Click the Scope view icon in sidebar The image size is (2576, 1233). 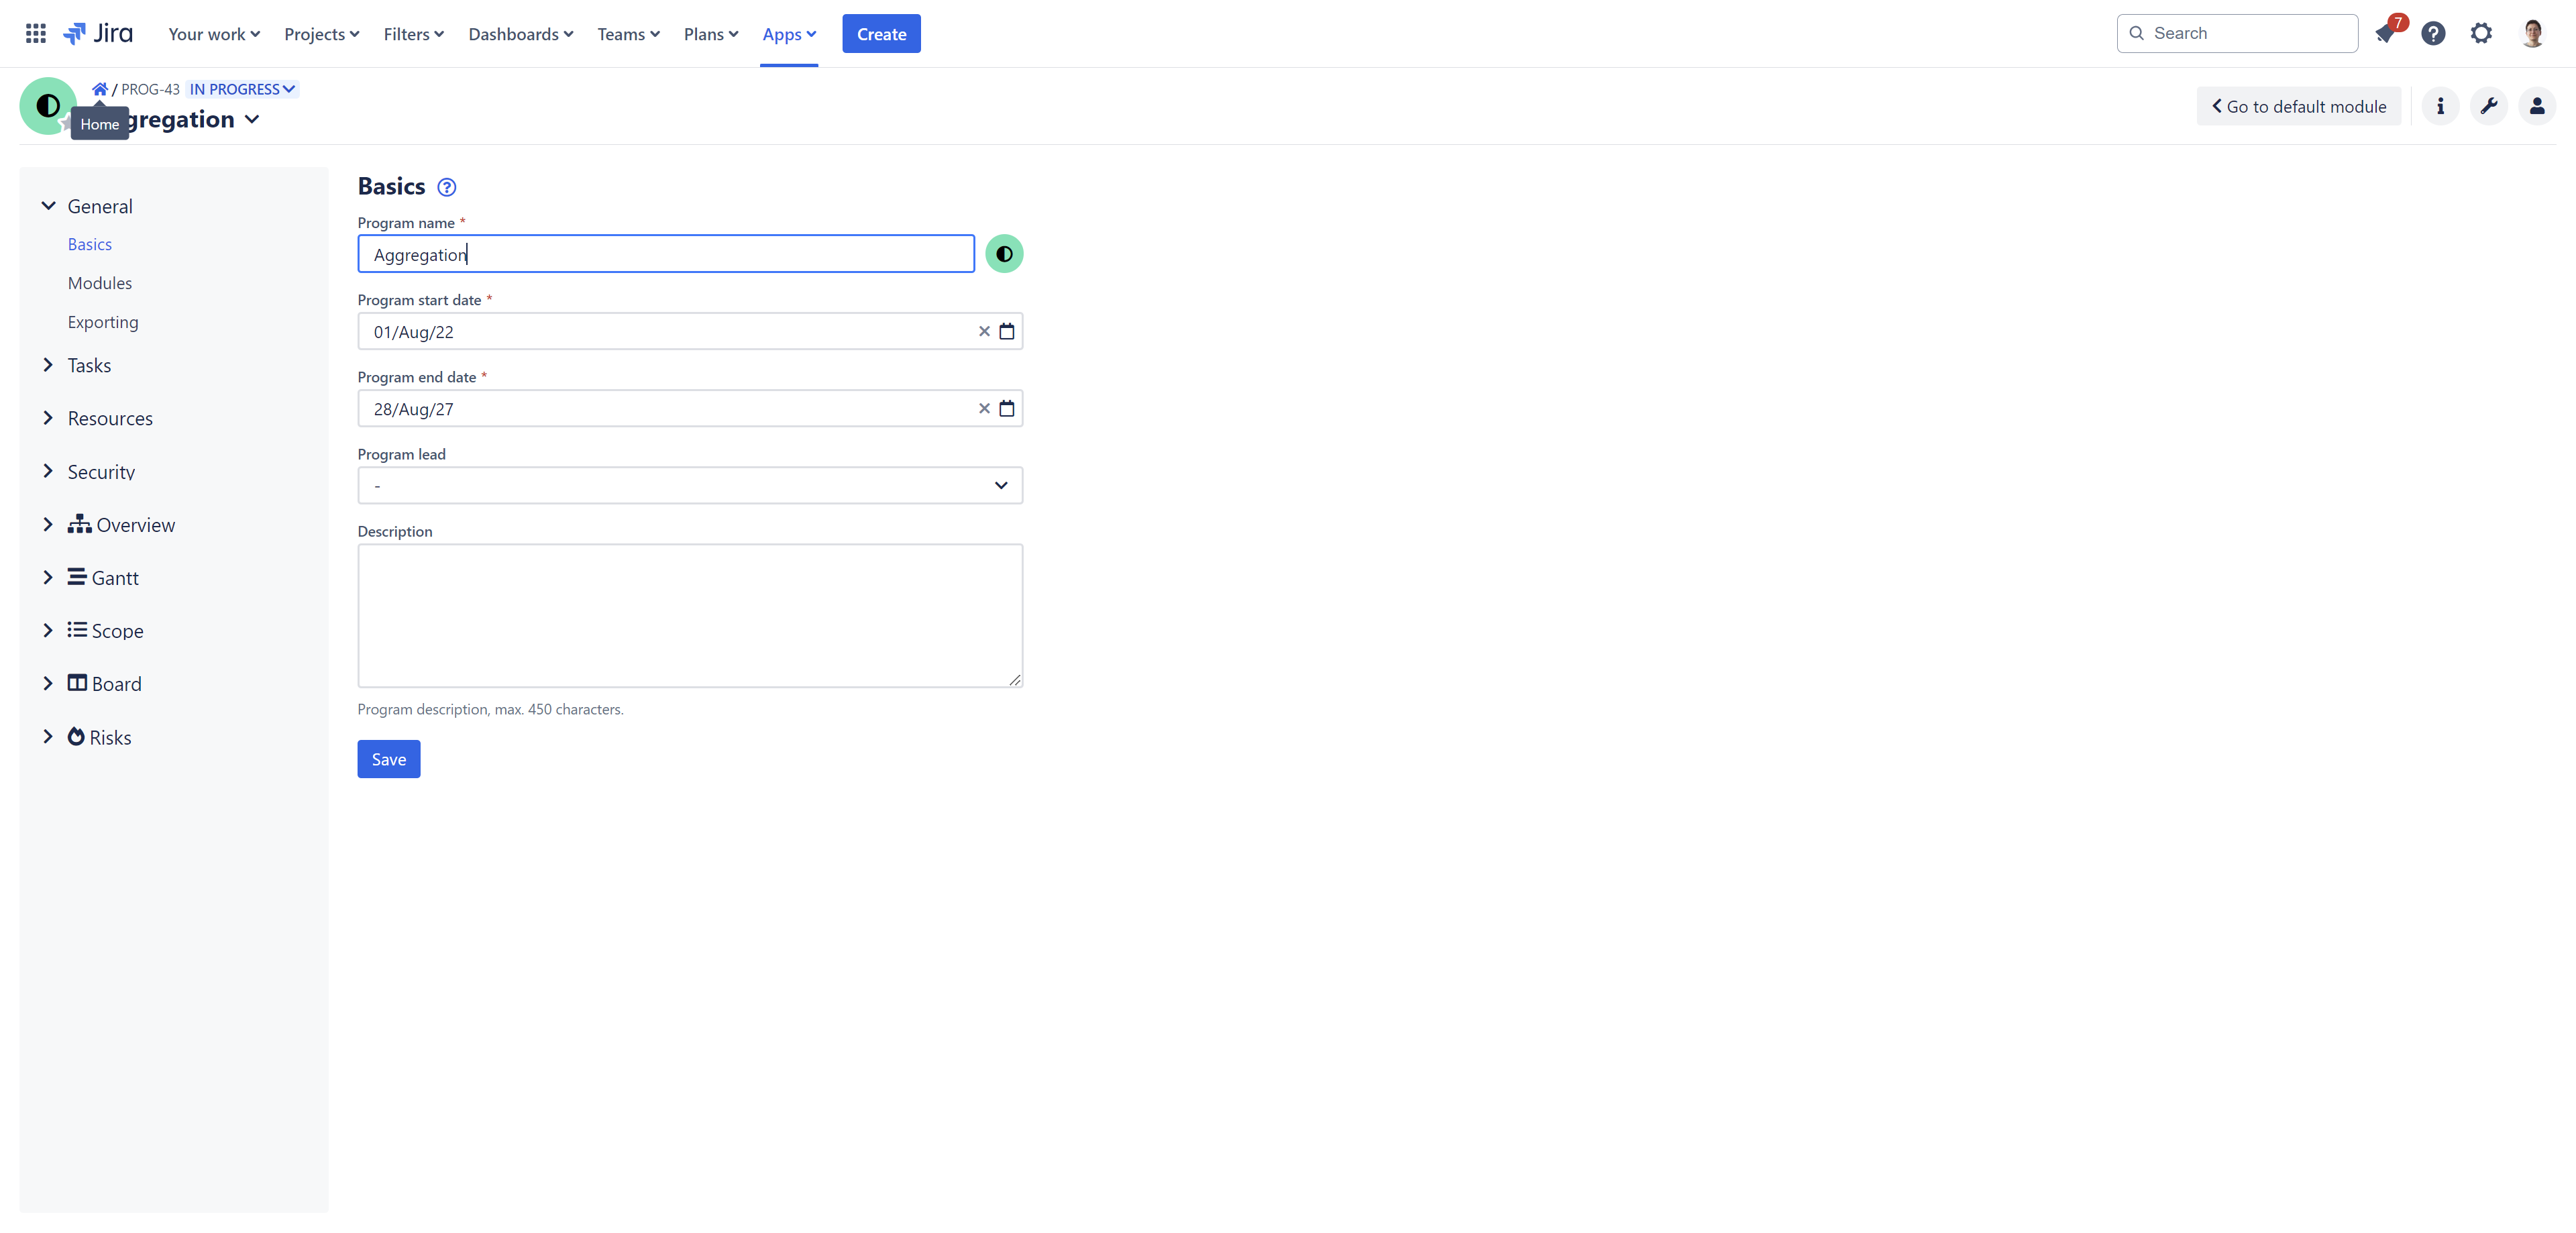77,631
